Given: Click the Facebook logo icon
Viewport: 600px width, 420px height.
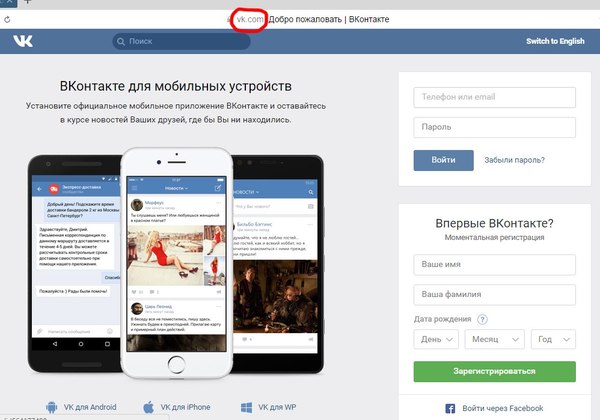Looking at the screenshot, I should (450, 409).
